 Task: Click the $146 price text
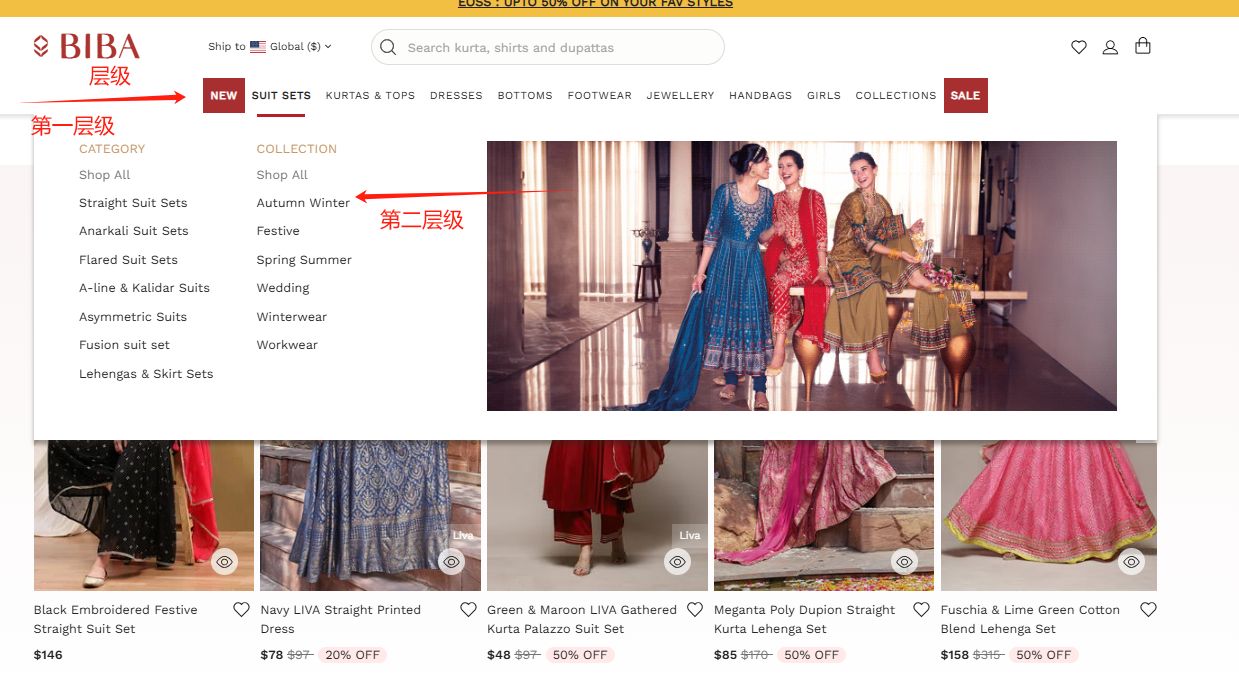point(48,655)
